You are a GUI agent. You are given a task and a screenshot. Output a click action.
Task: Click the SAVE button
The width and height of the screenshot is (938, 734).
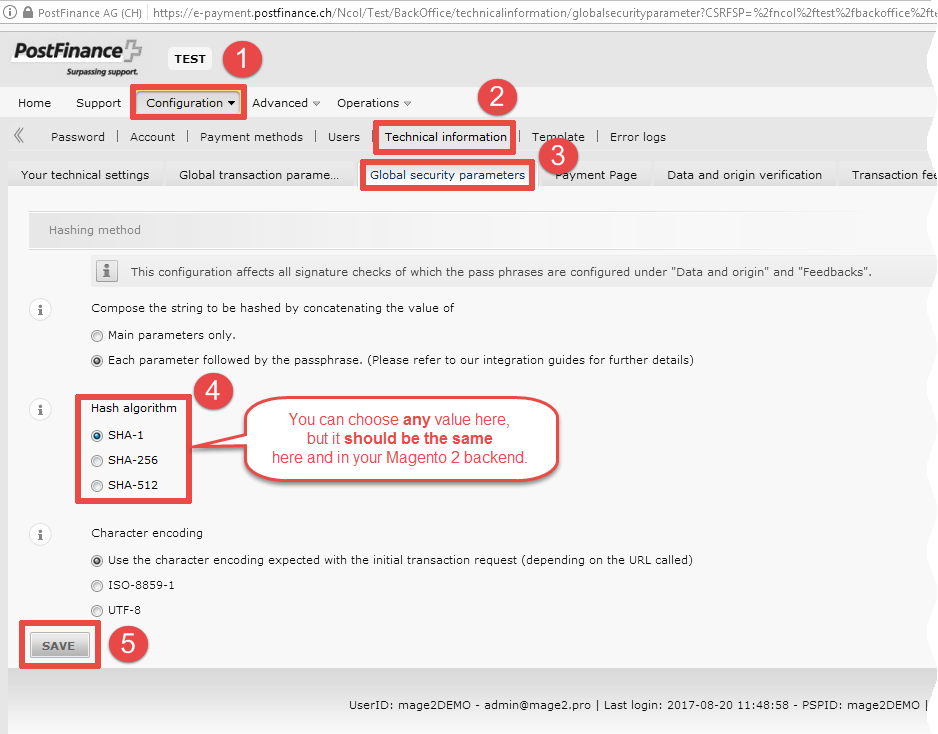coord(59,645)
